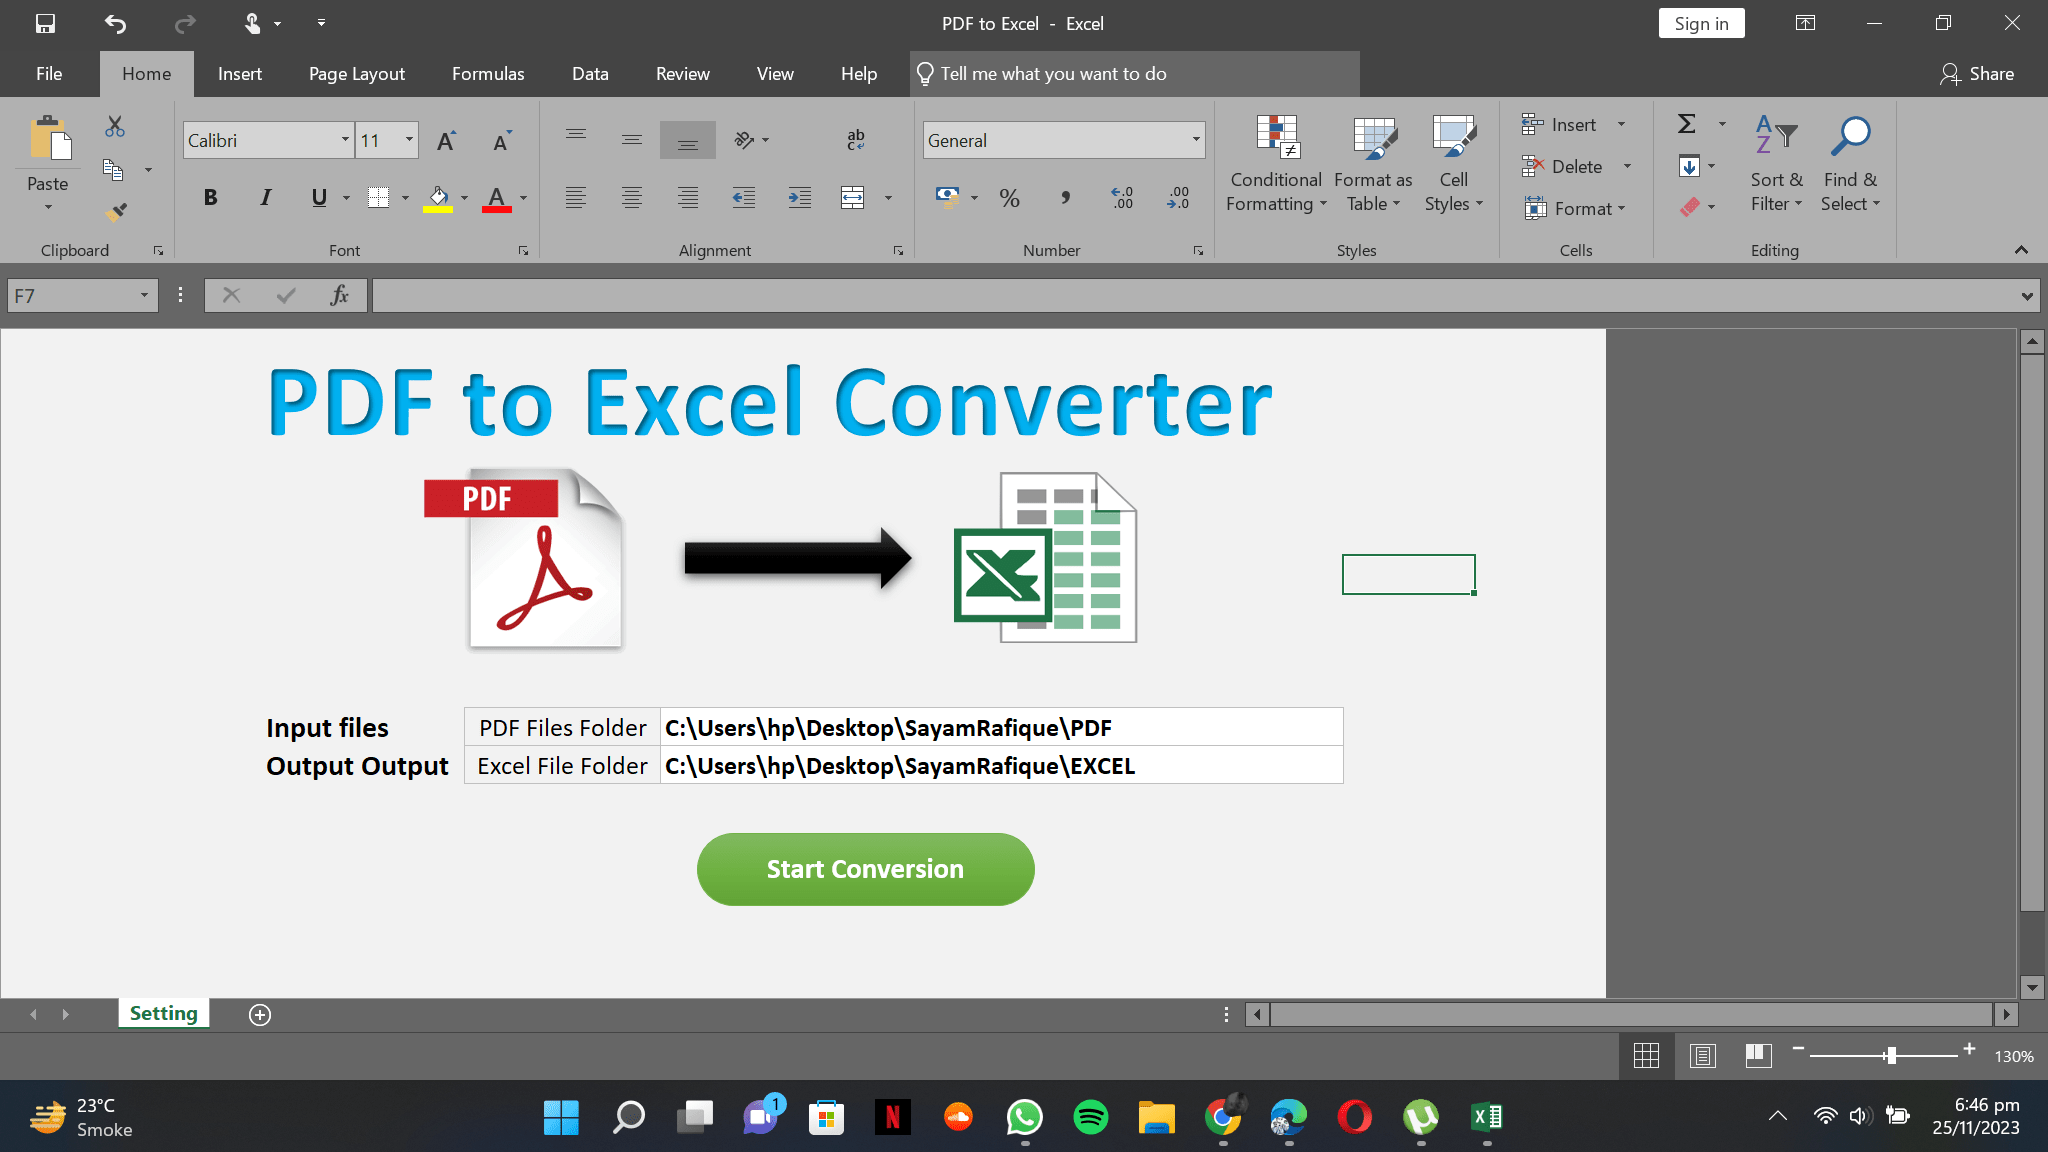Viewport: 2048px width, 1152px height.
Task: Click the Start Conversion button
Action: pos(865,869)
